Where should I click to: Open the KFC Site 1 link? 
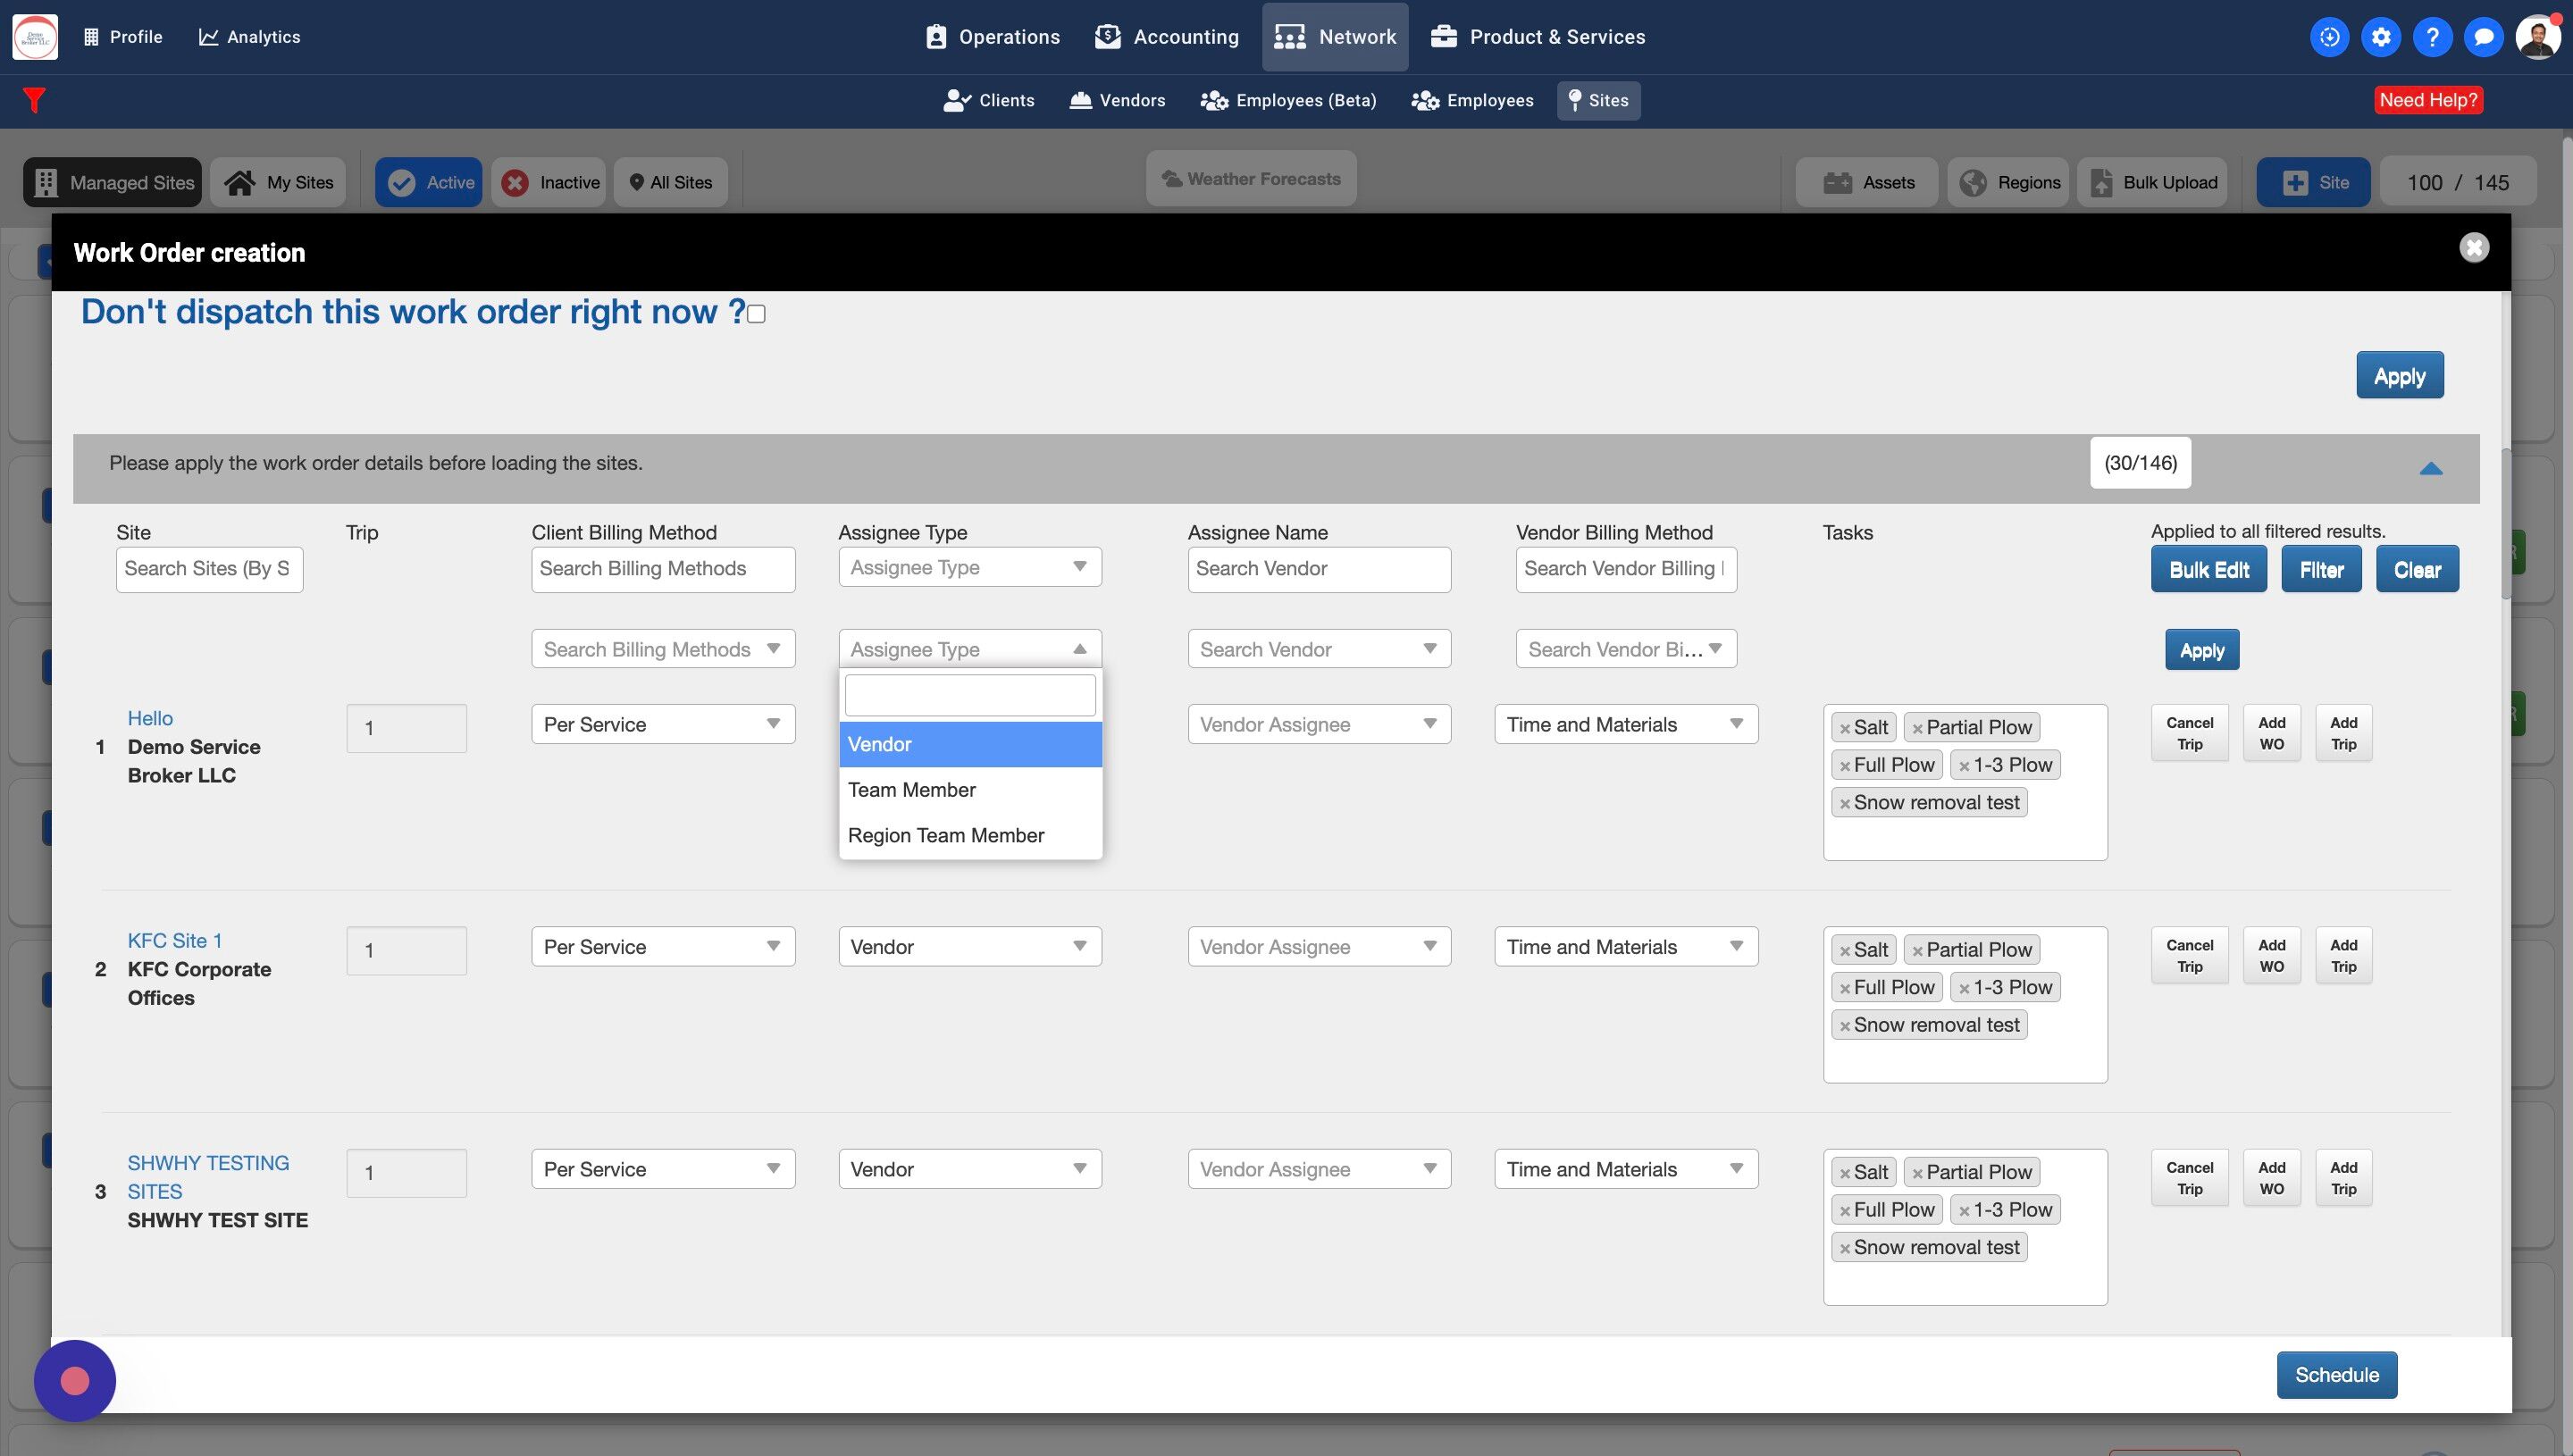coord(175,940)
